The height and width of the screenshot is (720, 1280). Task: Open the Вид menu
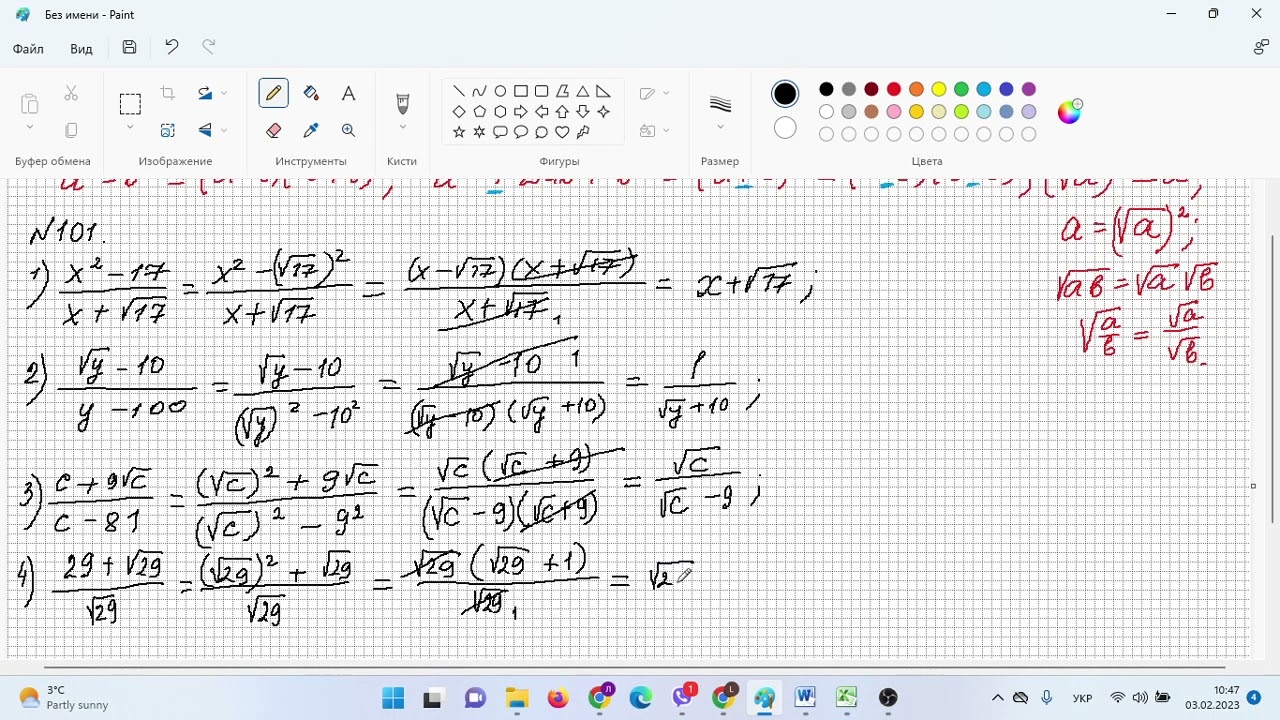tap(81, 49)
